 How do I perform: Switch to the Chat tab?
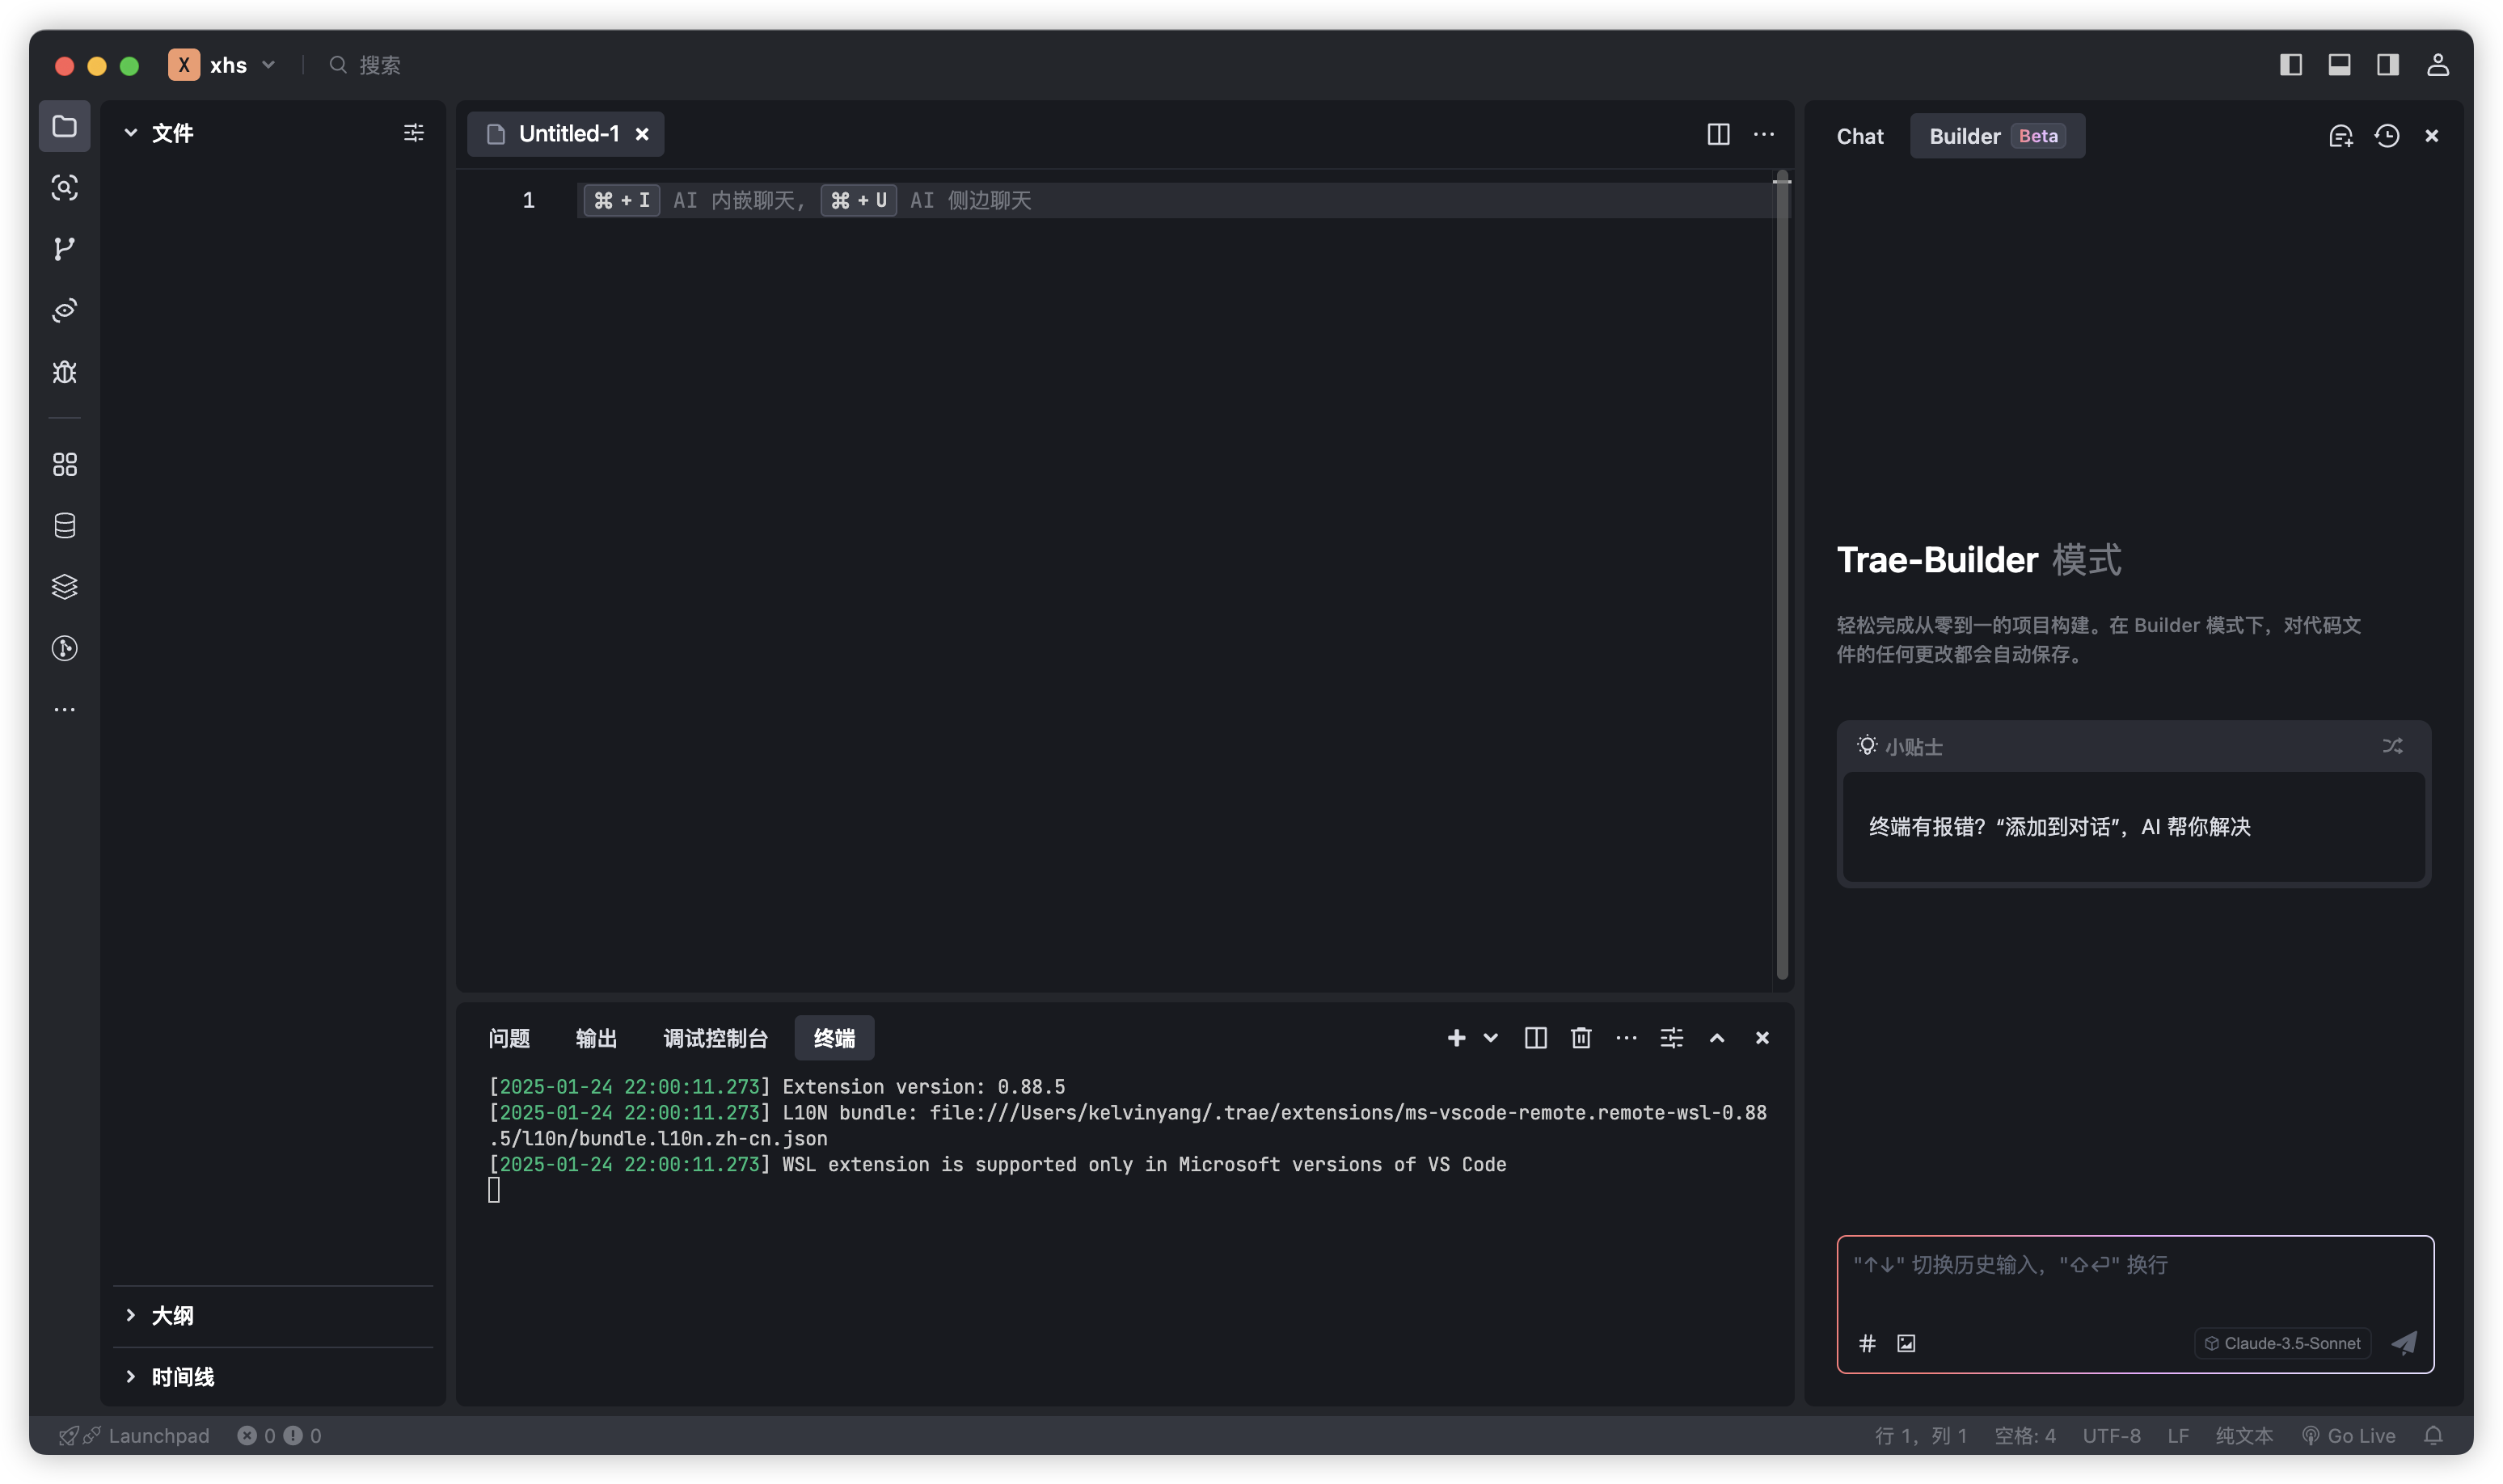pyautogui.click(x=1860, y=136)
